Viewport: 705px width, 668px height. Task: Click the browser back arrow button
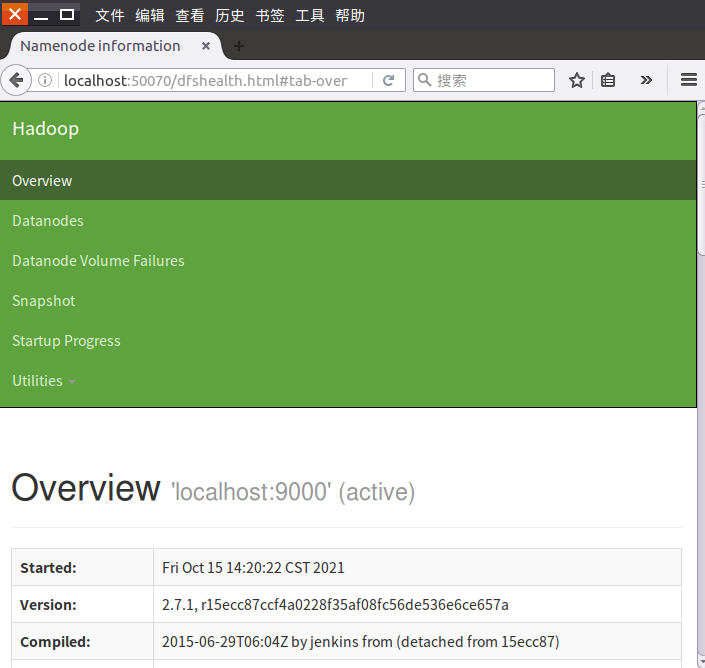[16, 80]
